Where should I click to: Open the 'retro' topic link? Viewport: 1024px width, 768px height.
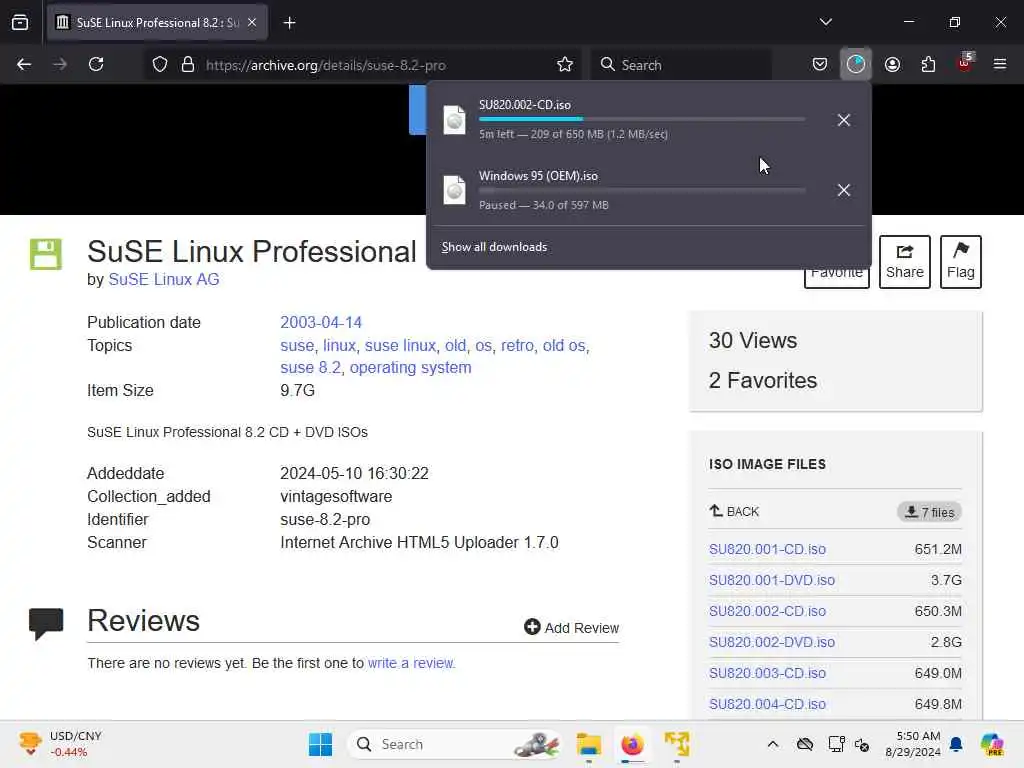click(517, 345)
